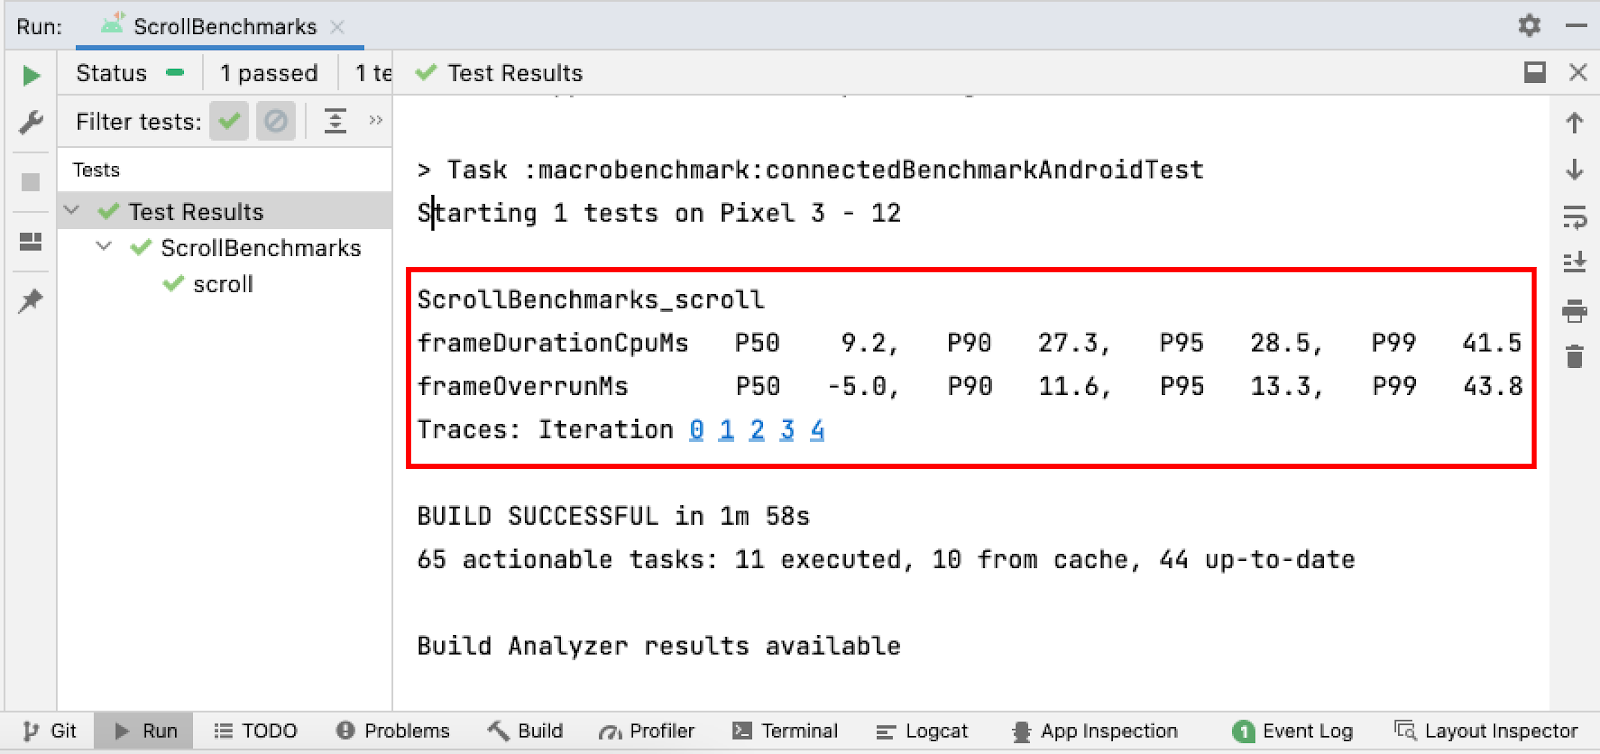Stop the running test with the stop icon

click(x=30, y=182)
